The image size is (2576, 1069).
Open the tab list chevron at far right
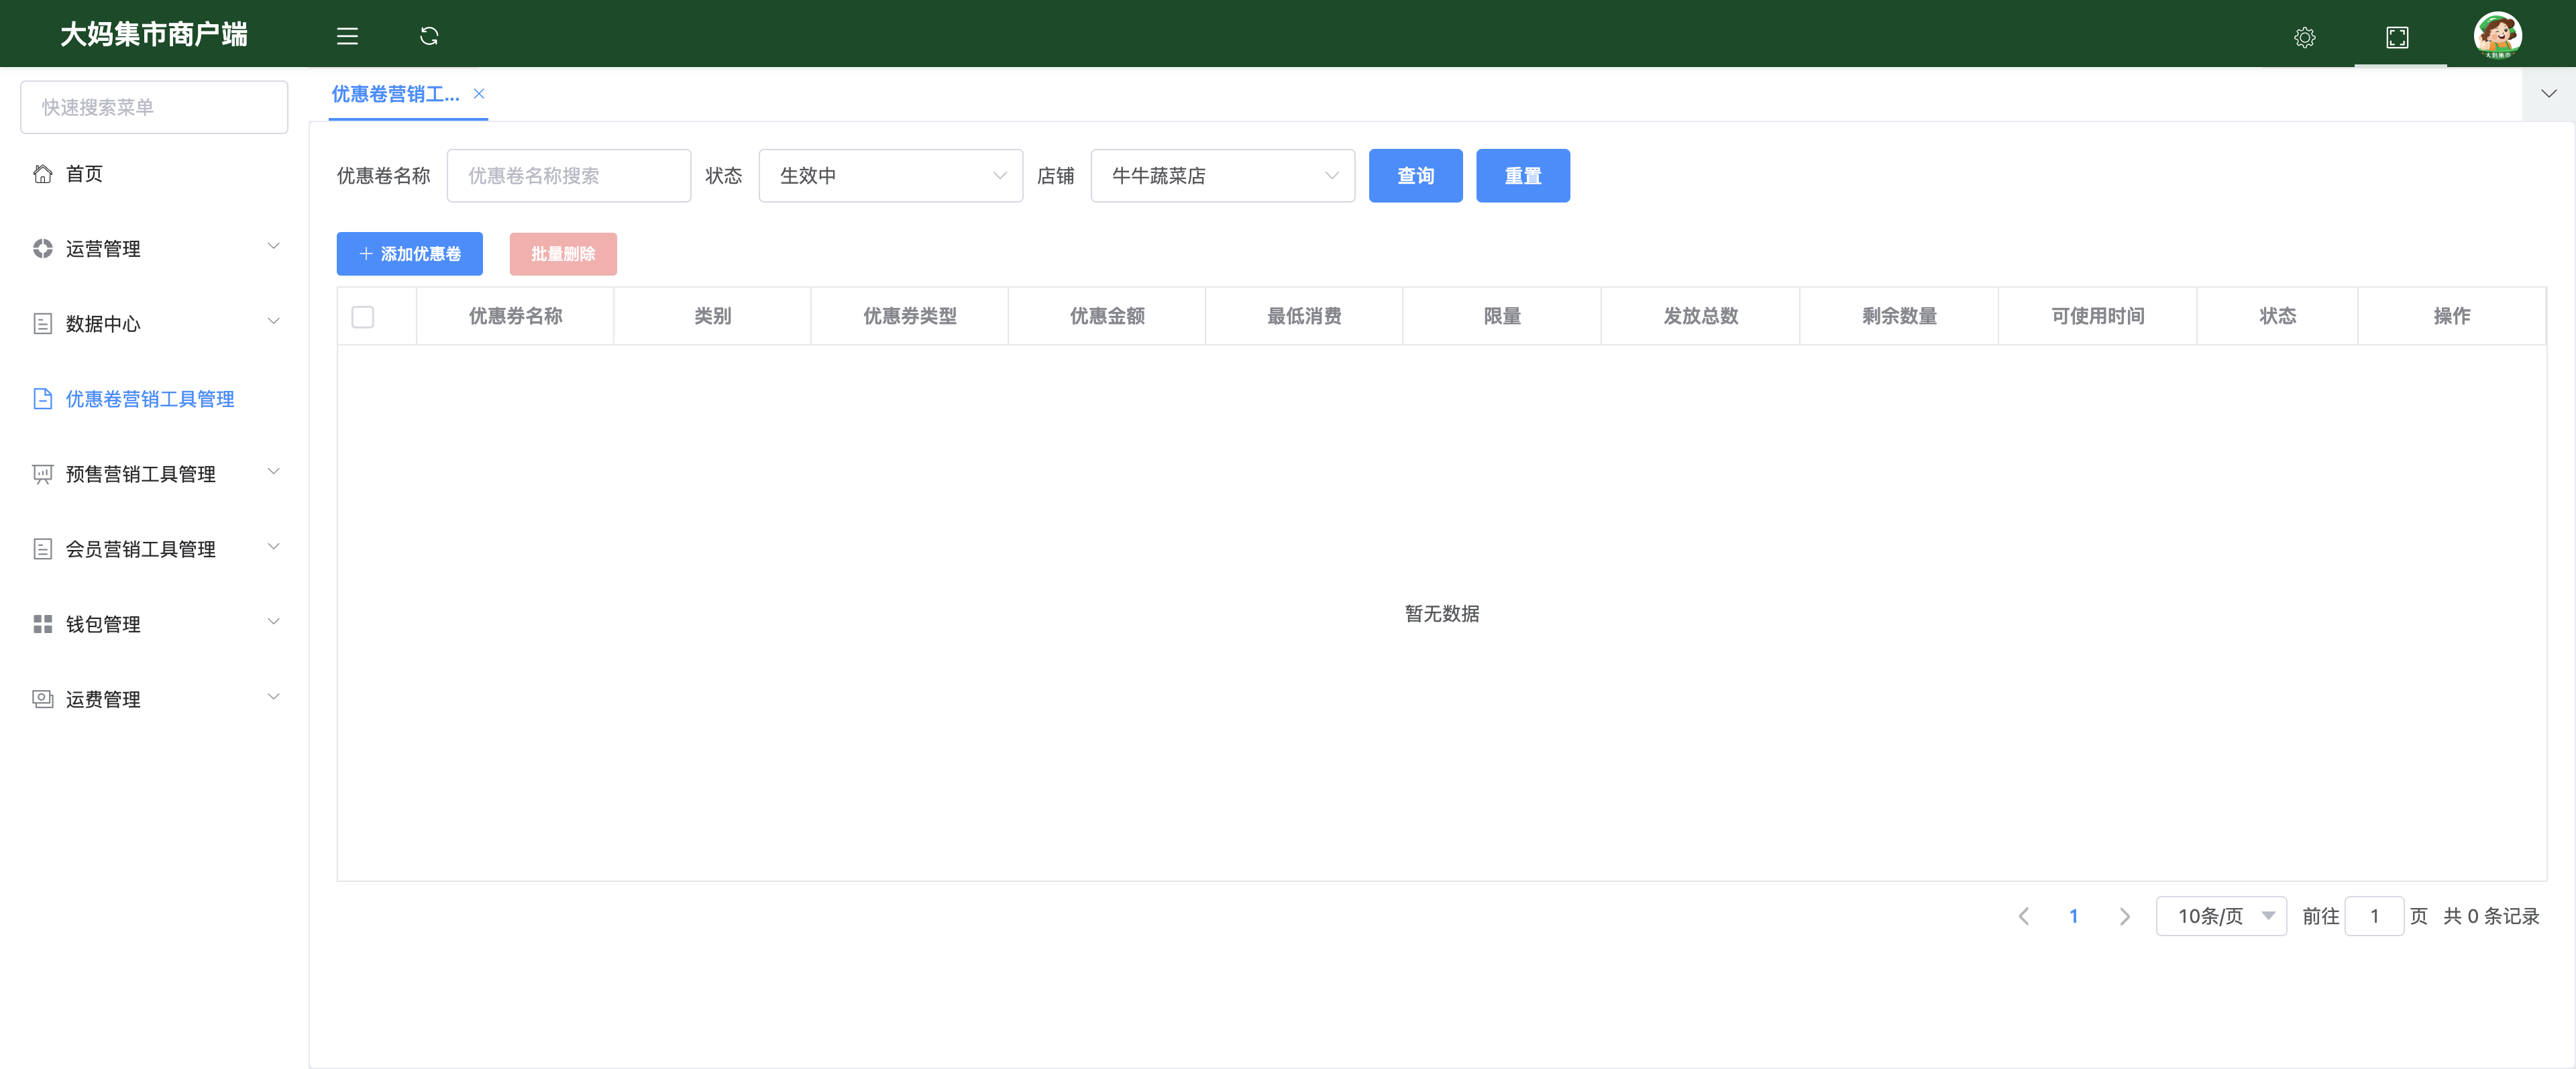tap(2548, 93)
